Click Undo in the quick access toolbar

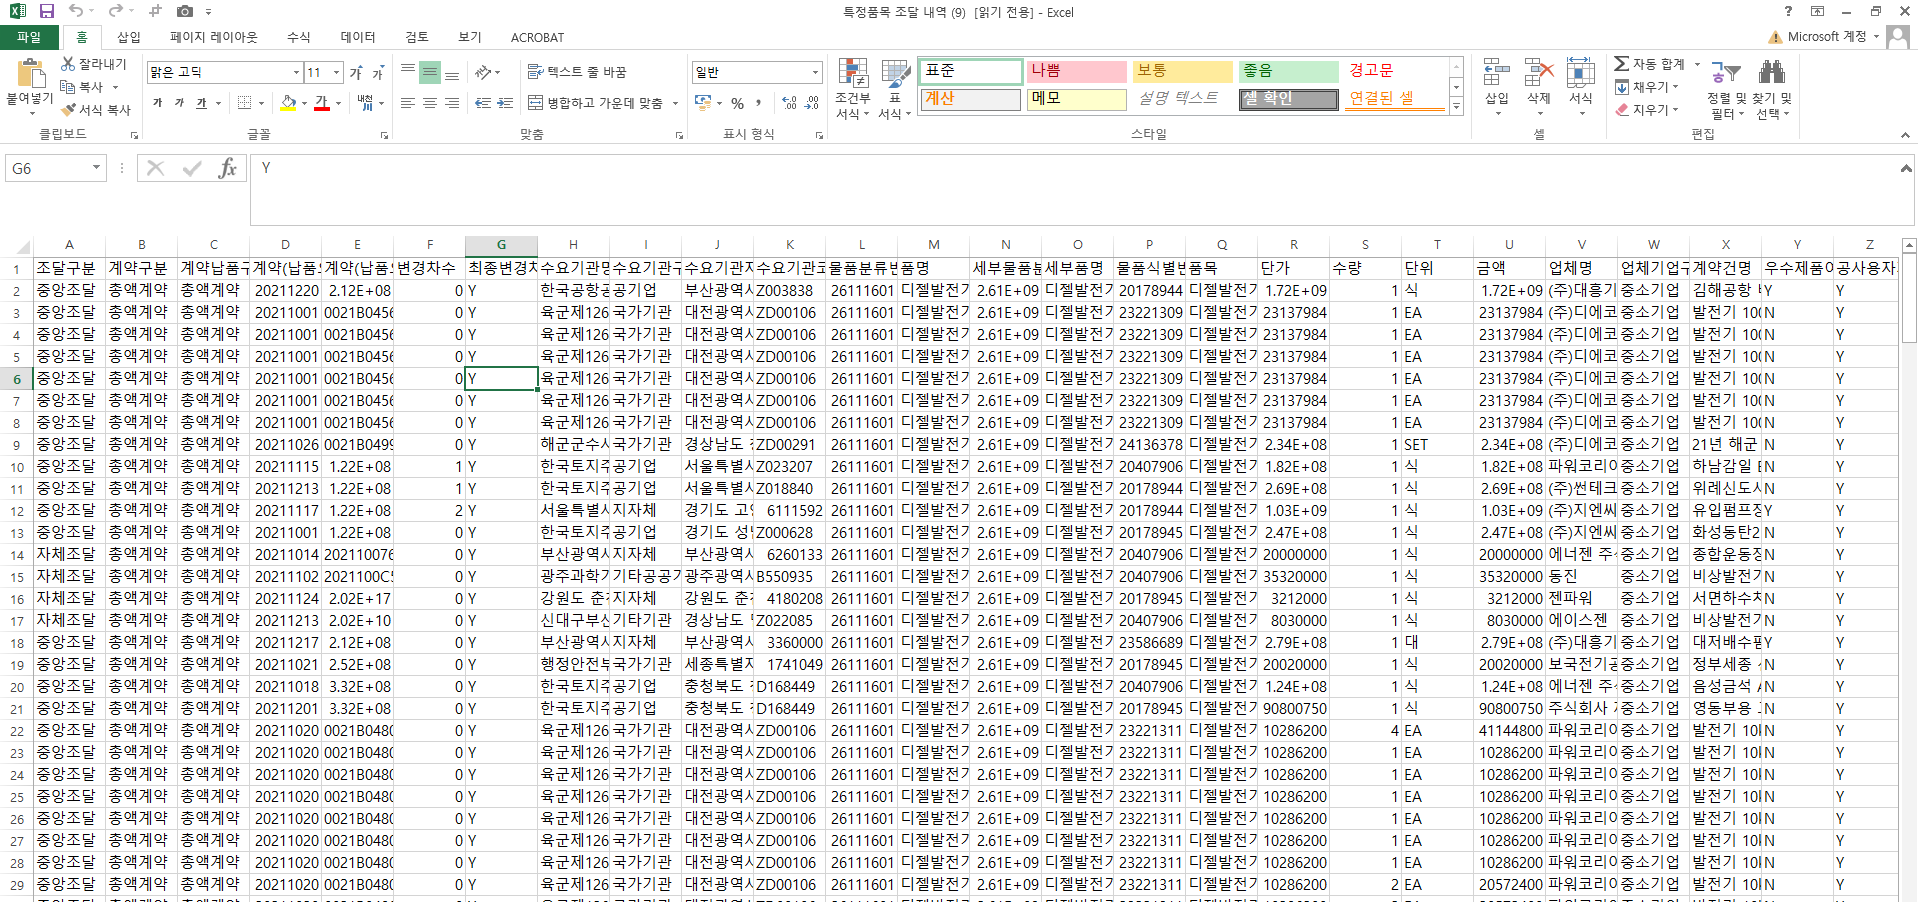tap(76, 11)
